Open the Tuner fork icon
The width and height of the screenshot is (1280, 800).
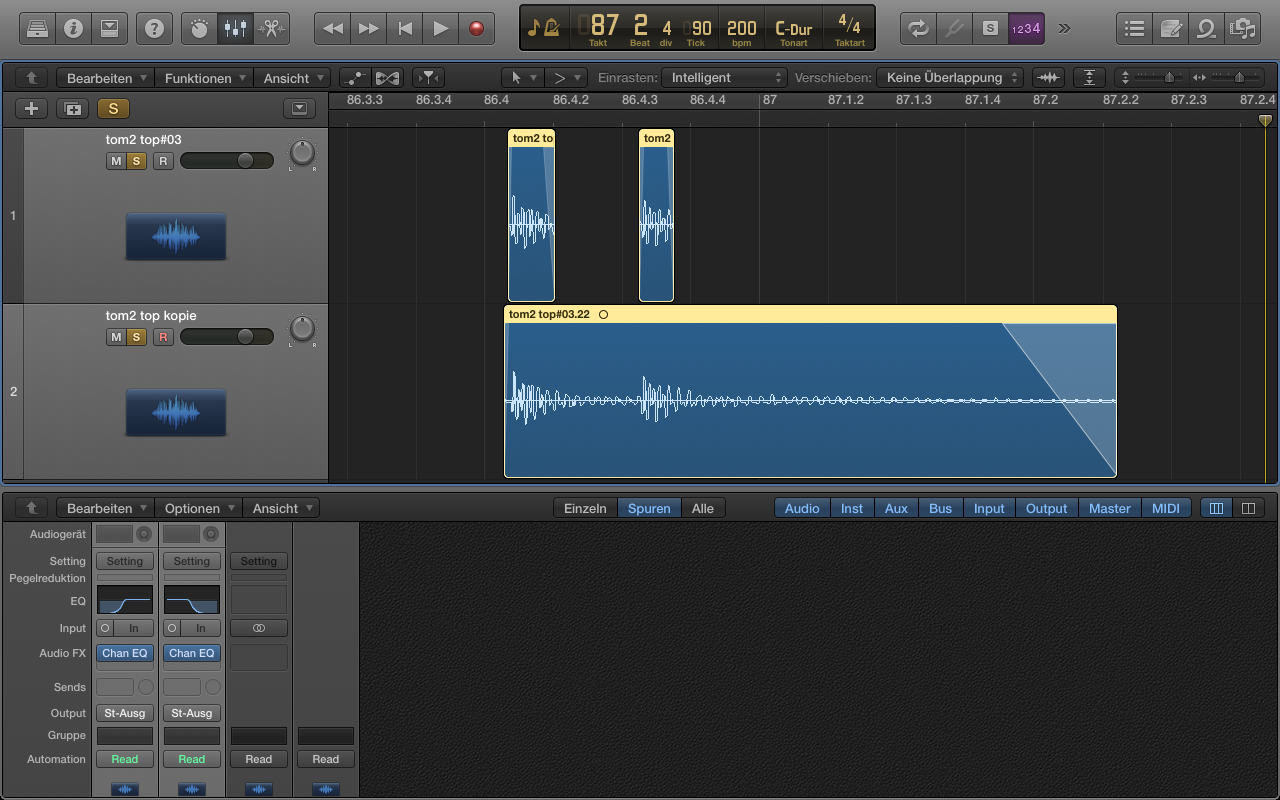[x=954, y=28]
